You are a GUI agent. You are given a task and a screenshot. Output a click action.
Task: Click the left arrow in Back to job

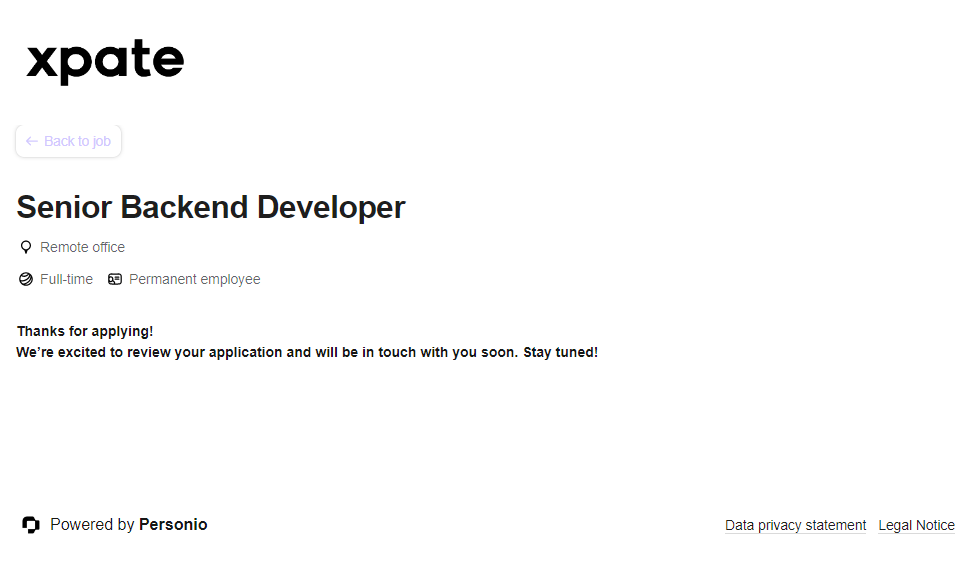32,142
